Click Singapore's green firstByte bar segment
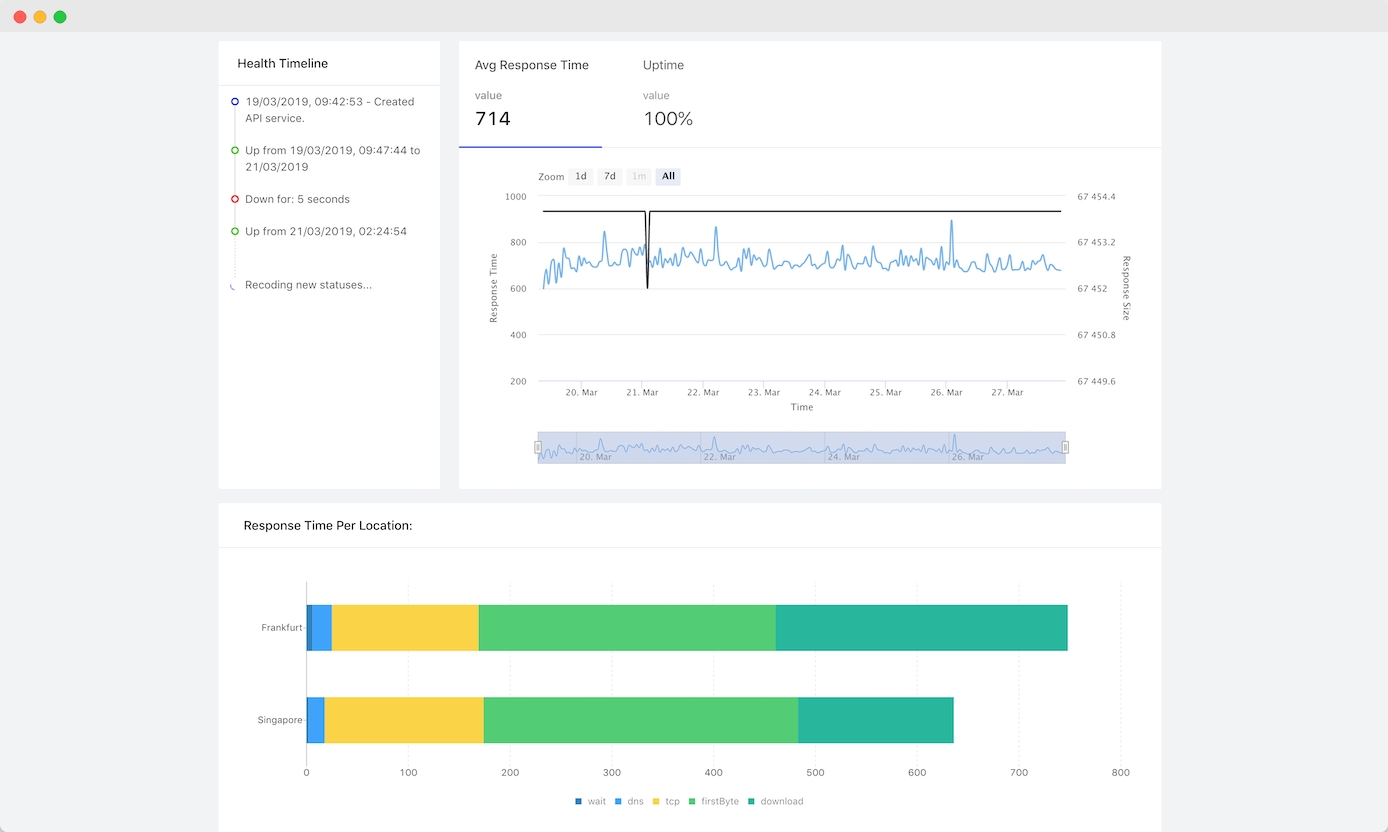This screenshot has width=1388, height=832. tap(640, 720)
